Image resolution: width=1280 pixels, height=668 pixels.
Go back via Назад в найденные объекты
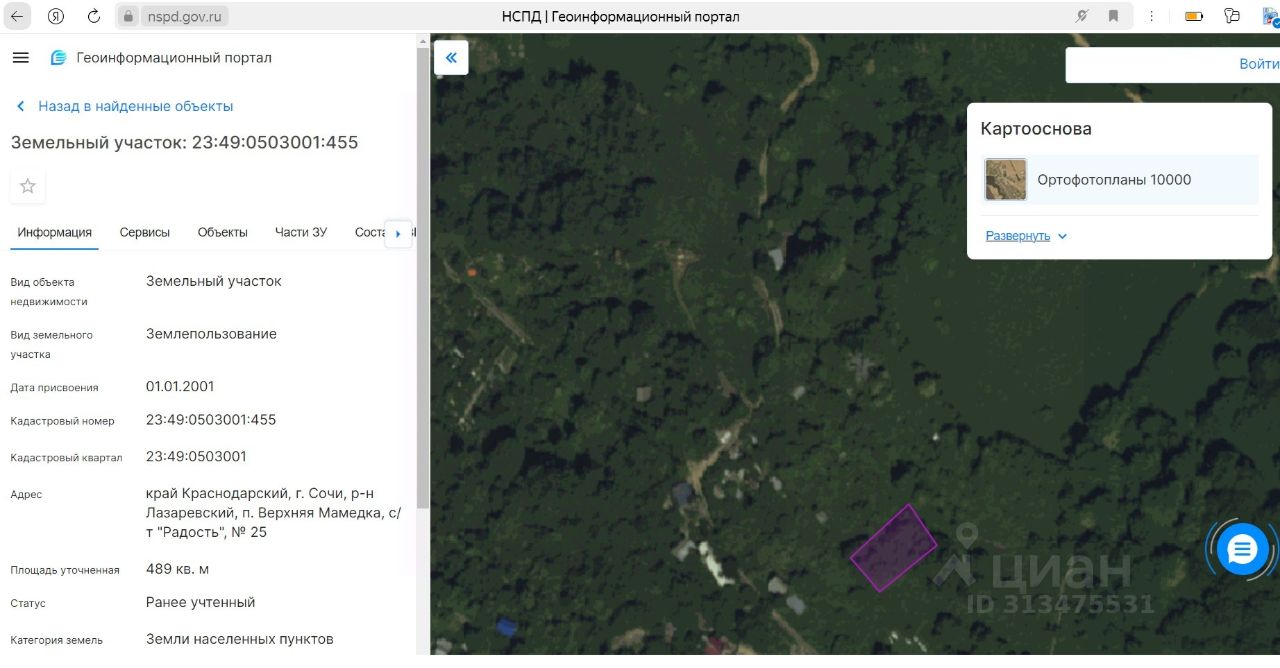[x=125, y=106]
